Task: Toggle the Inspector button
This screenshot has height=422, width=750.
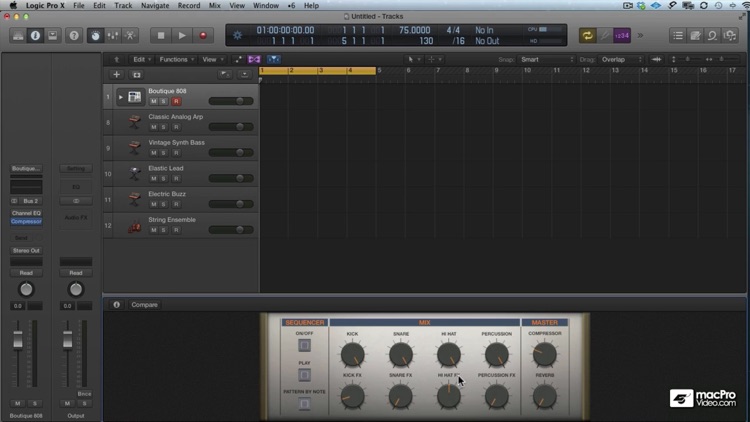Action: click(35, 35)
